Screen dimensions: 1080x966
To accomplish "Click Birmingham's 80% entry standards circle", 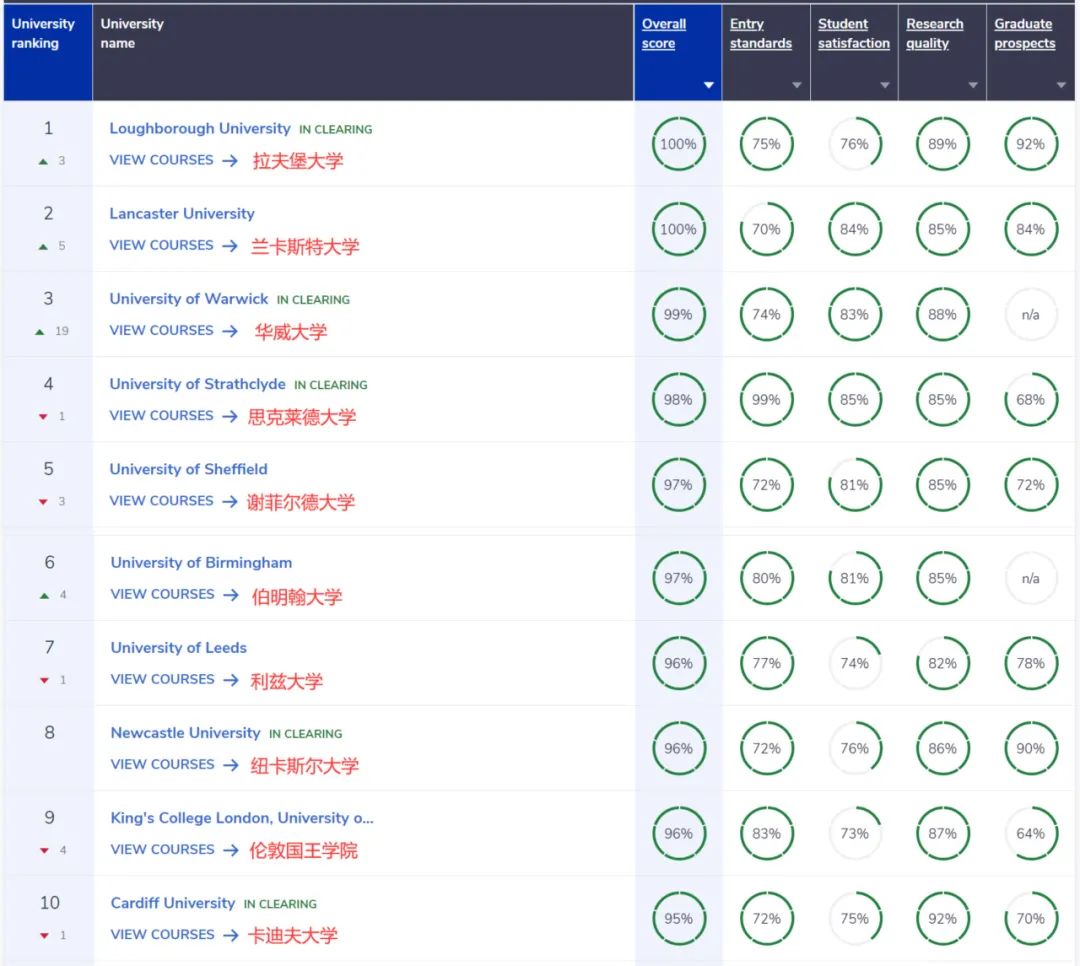I will 767,578.
